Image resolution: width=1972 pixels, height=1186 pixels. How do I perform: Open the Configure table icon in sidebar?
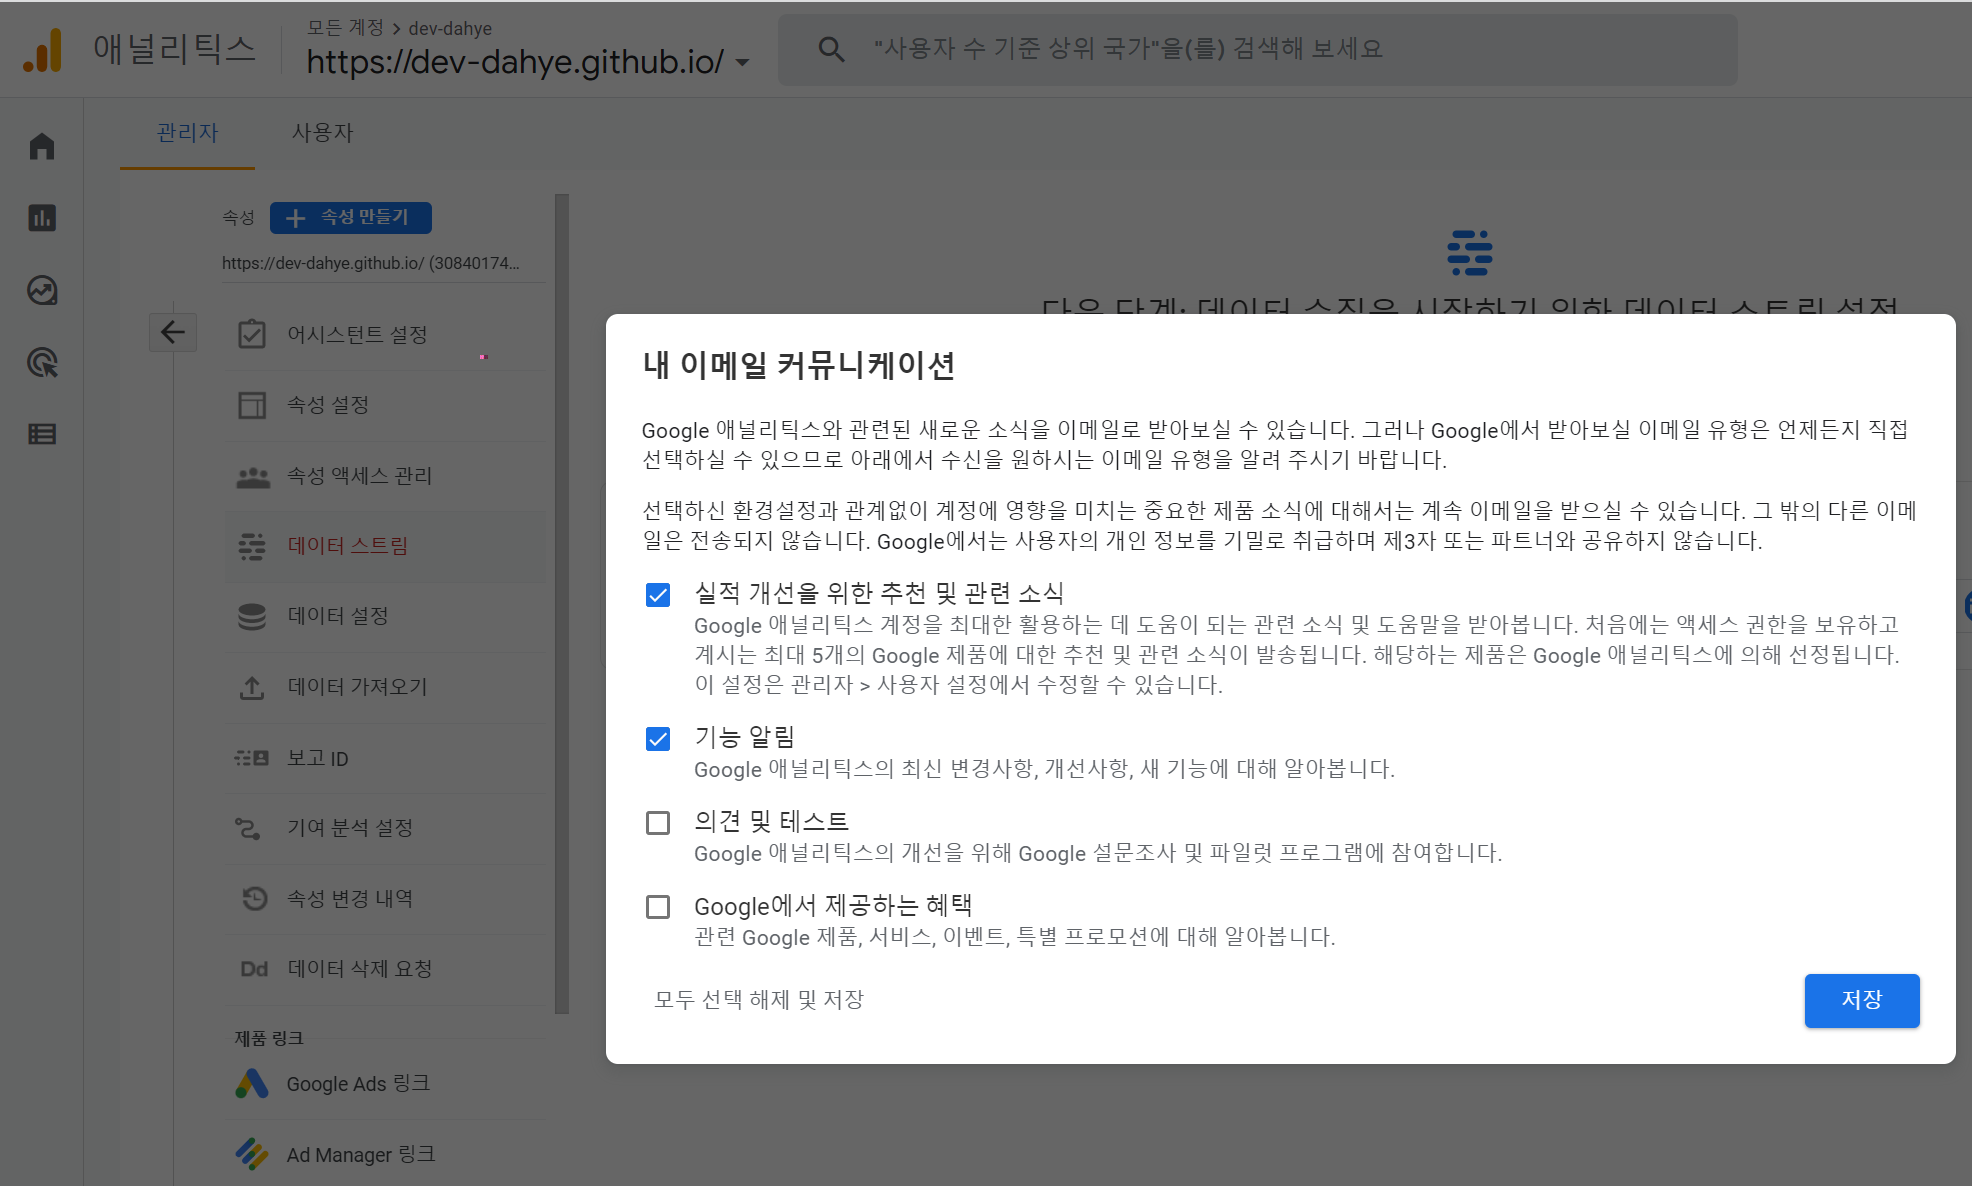(42, 434)
